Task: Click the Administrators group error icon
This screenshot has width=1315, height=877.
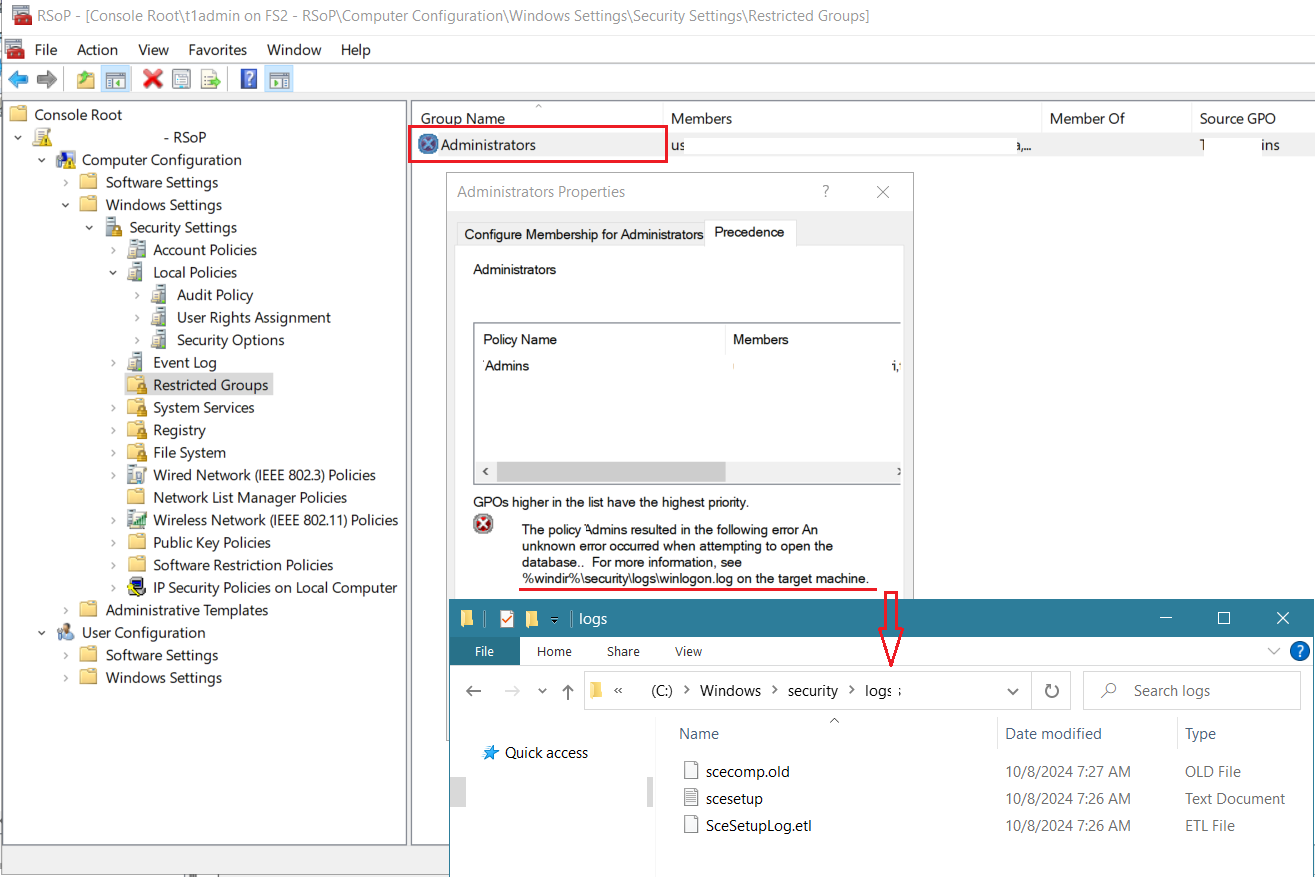Action: 428,145
